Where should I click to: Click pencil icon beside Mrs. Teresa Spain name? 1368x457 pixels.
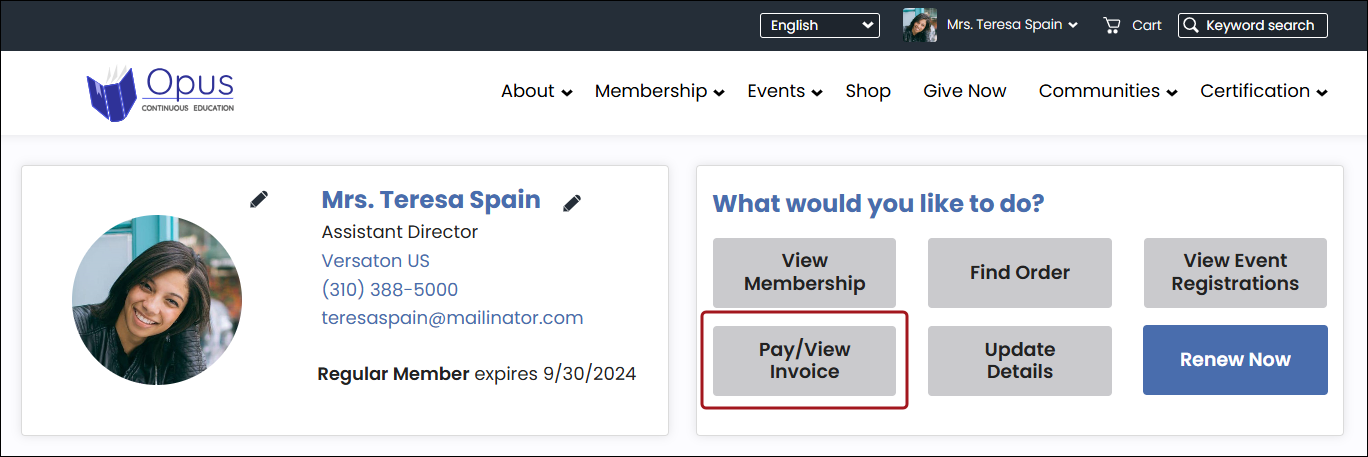(572, 203)
